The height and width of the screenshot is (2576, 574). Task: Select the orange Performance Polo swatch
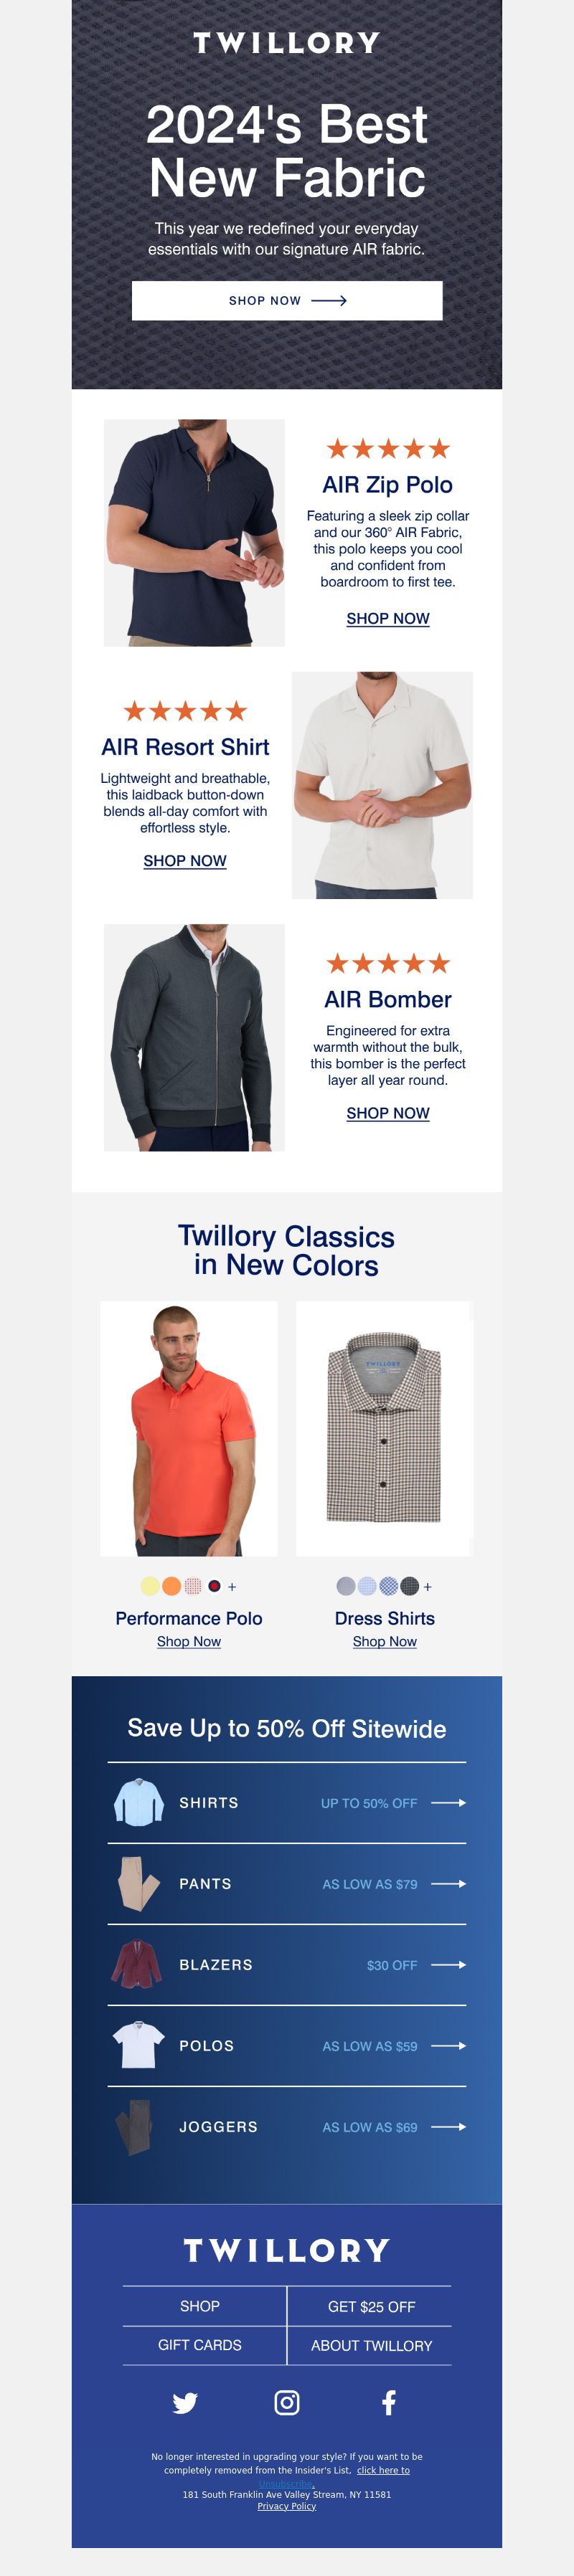171,1586
